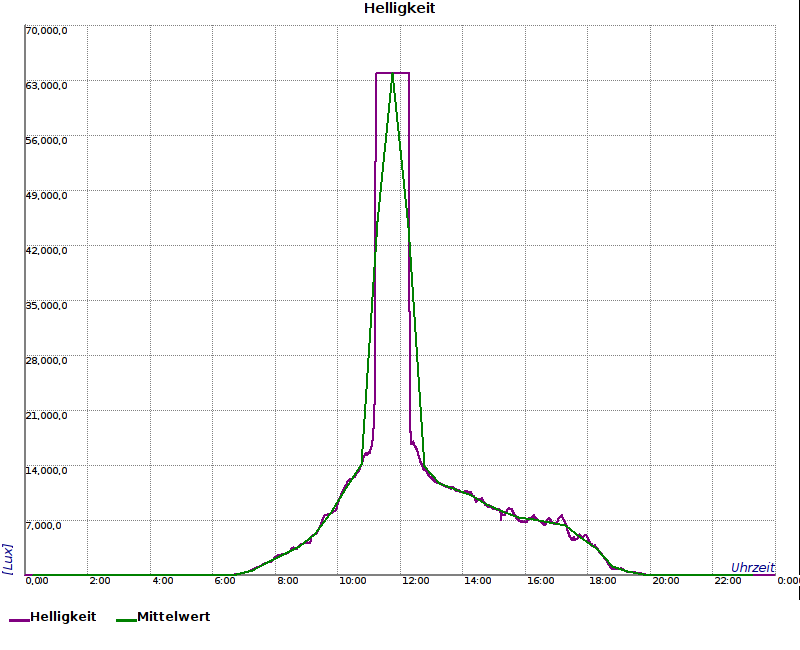This screenshot has height=650, width=800.
Task: Click the 14,000,0 y-axis value
Action: coord(46,470)
